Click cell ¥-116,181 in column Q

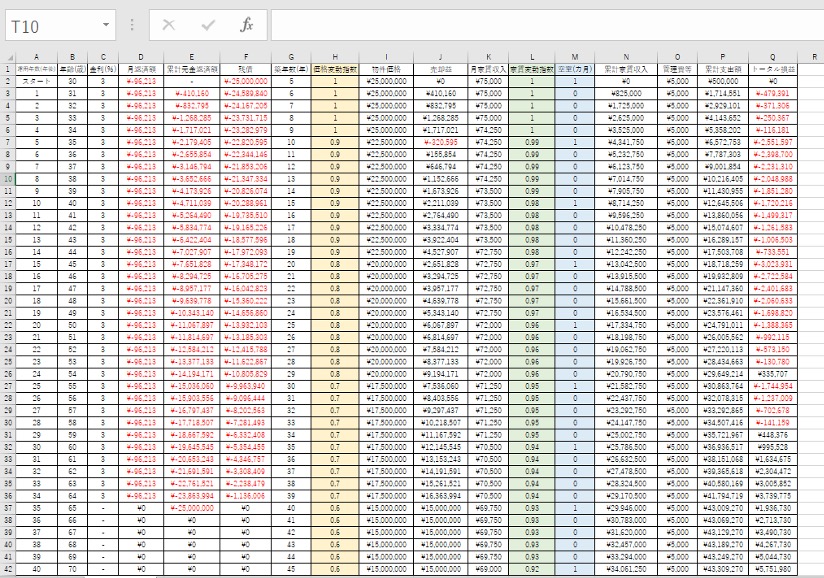click(772, 130)
